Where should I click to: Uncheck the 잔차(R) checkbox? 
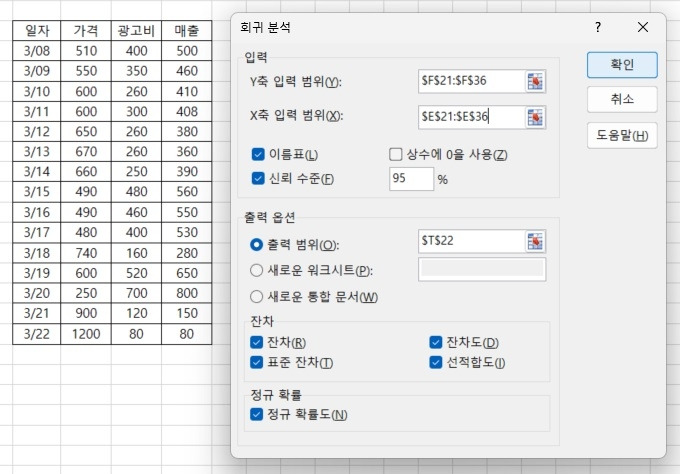click(x=256, y=342)
